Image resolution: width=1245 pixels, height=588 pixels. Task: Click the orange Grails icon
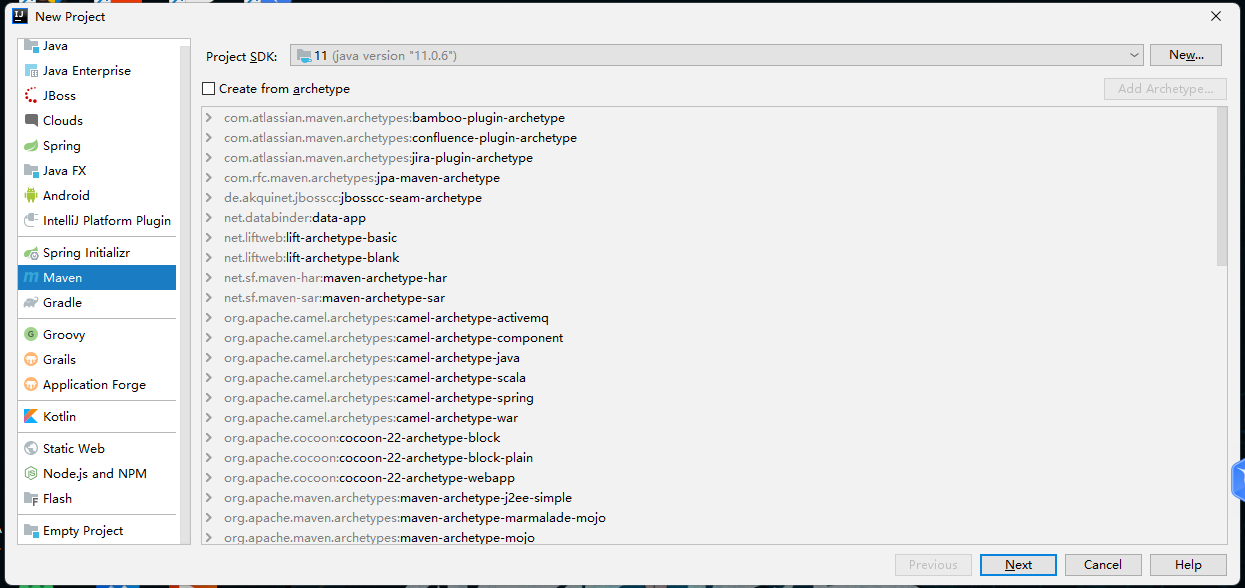point(31,360)
